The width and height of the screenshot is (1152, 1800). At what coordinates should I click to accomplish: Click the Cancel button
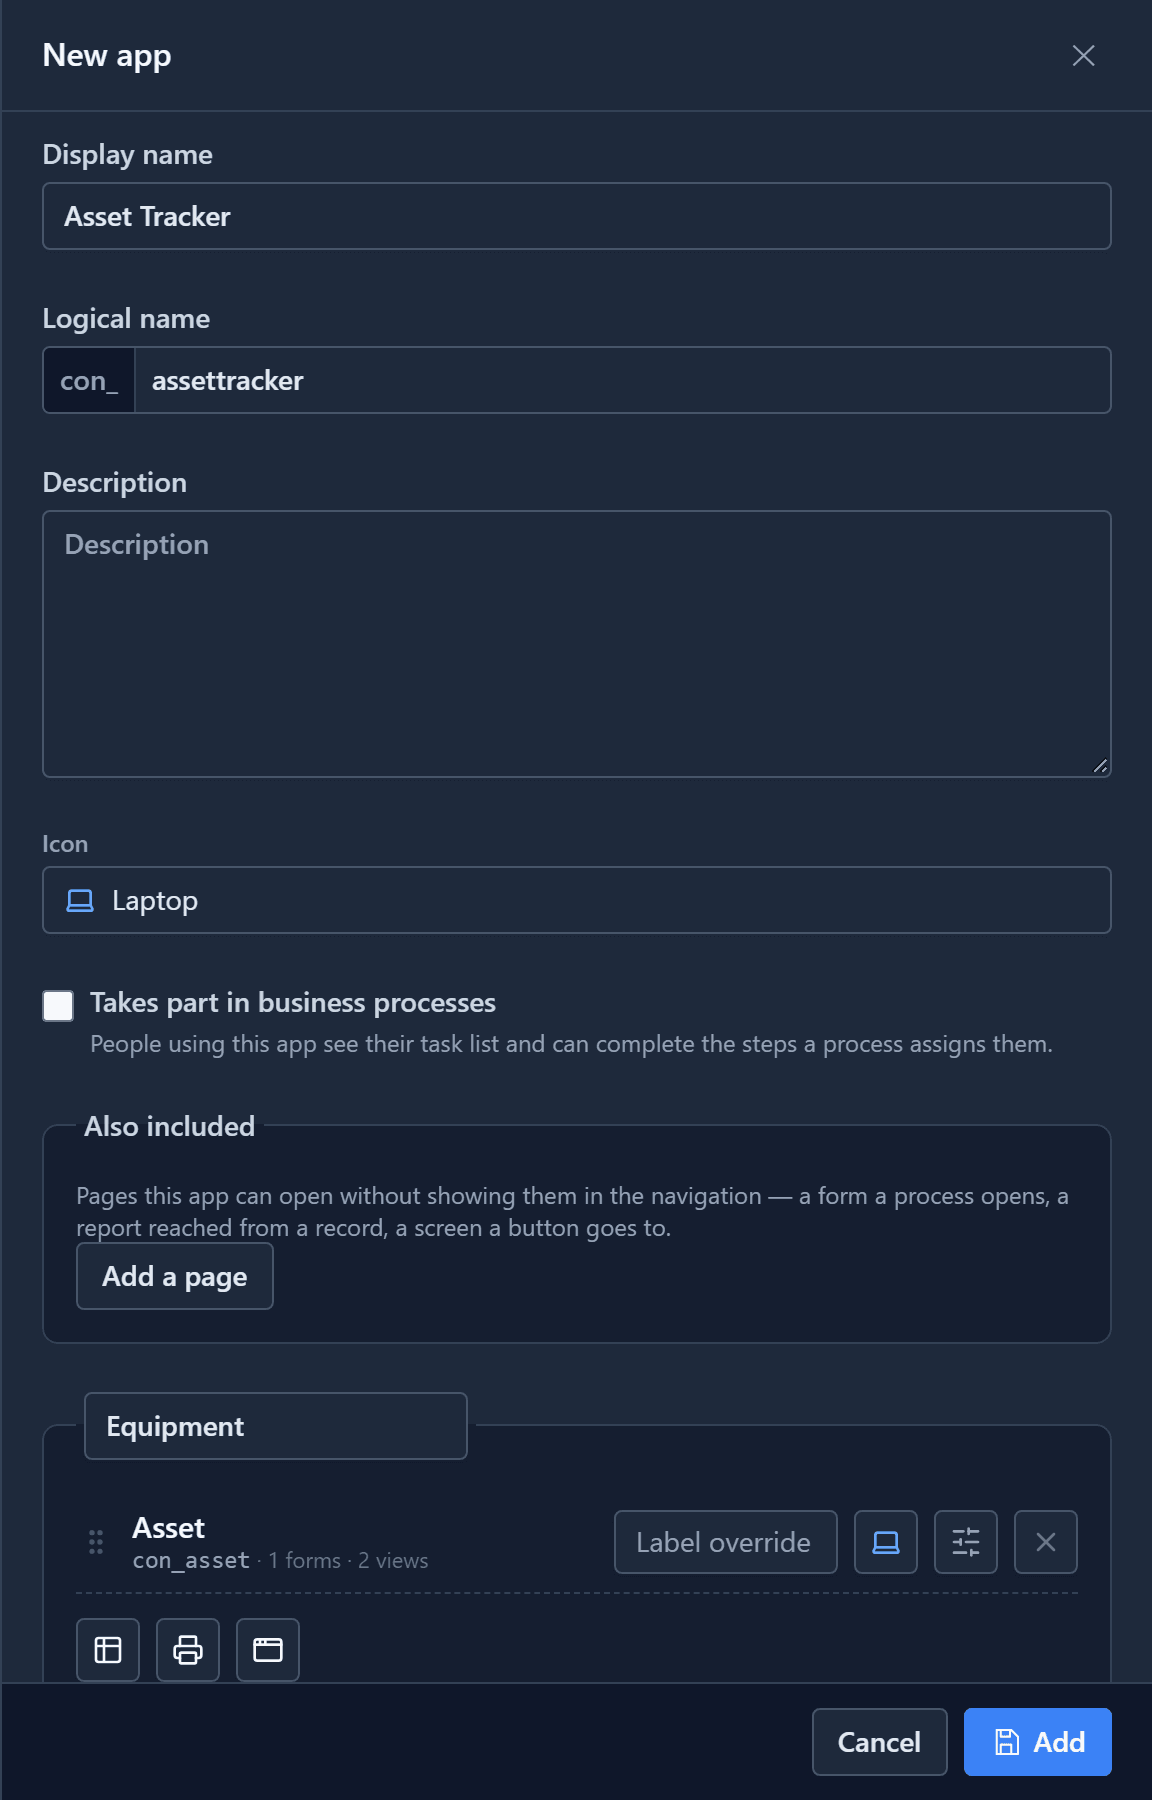(880, 1742)
